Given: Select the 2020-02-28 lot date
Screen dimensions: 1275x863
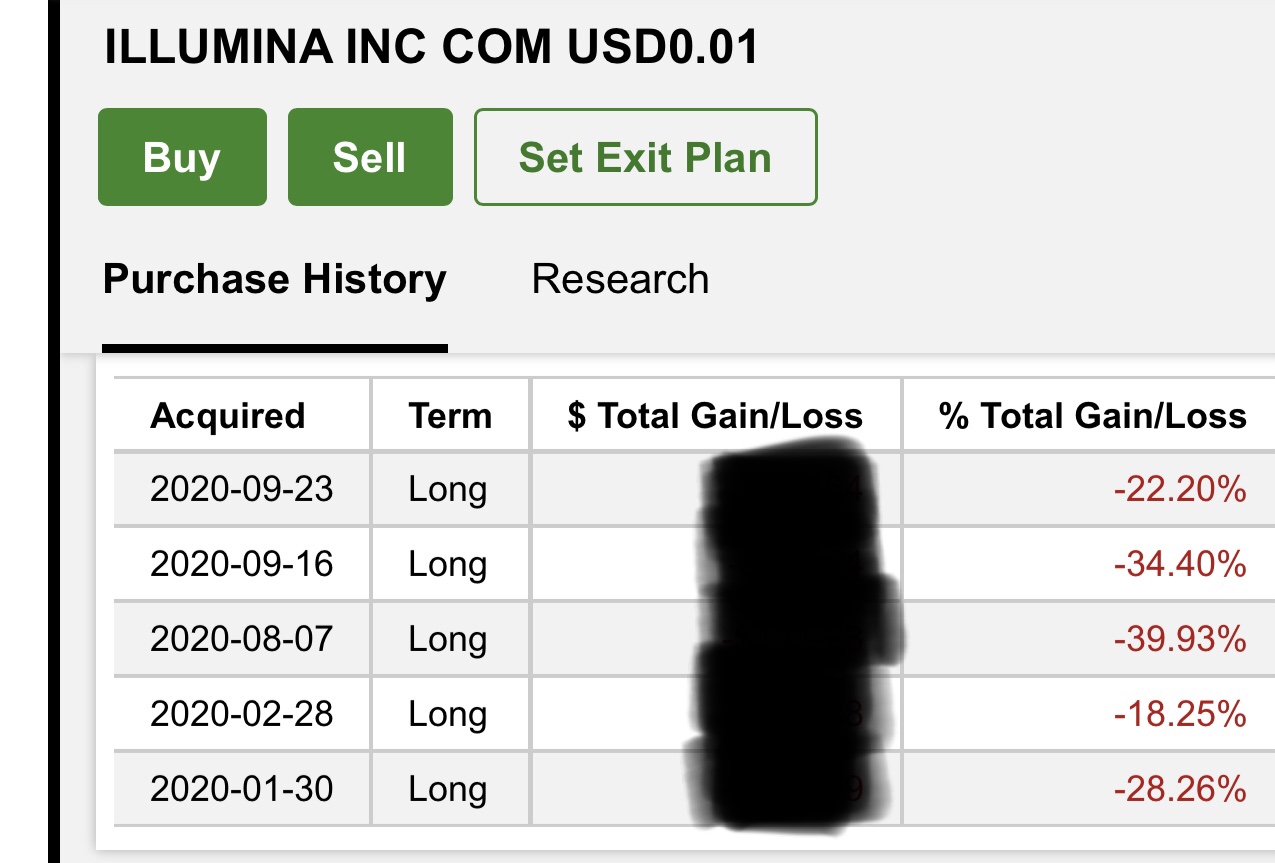Looking at the screenshot, I should click(241, 714).
